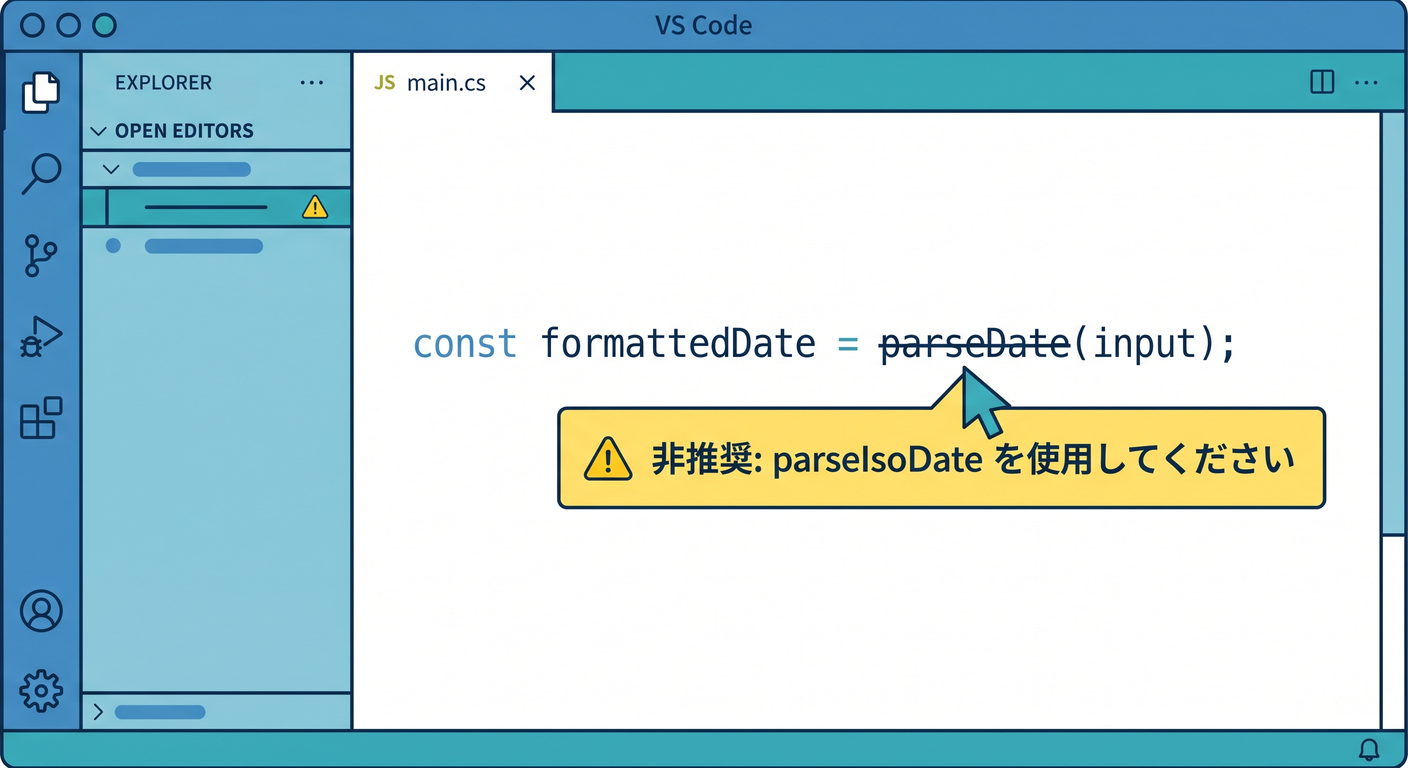
Task: Click the EXPLORER panel title
Action: pyautogui.click(x=163, y=83)
